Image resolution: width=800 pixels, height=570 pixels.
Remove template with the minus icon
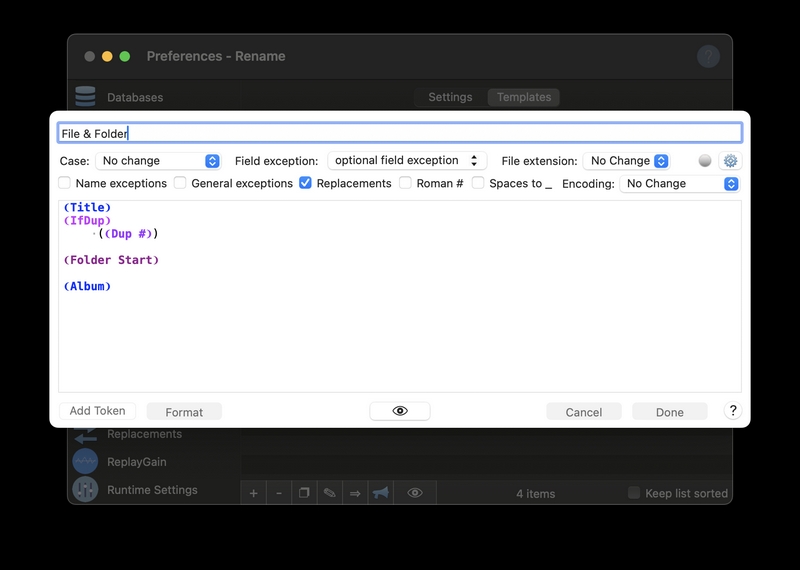(x=279, y=493)
